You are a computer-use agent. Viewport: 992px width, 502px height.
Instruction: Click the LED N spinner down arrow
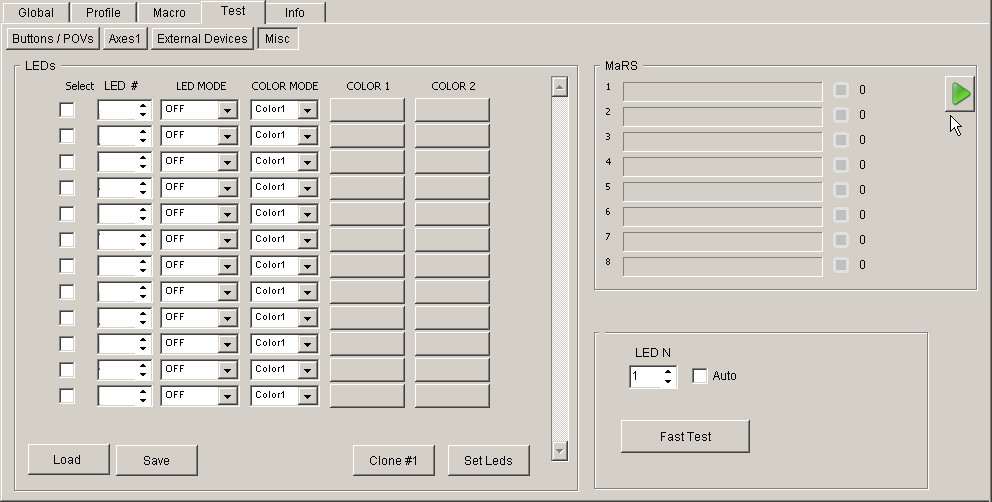(x=668, y=382)
